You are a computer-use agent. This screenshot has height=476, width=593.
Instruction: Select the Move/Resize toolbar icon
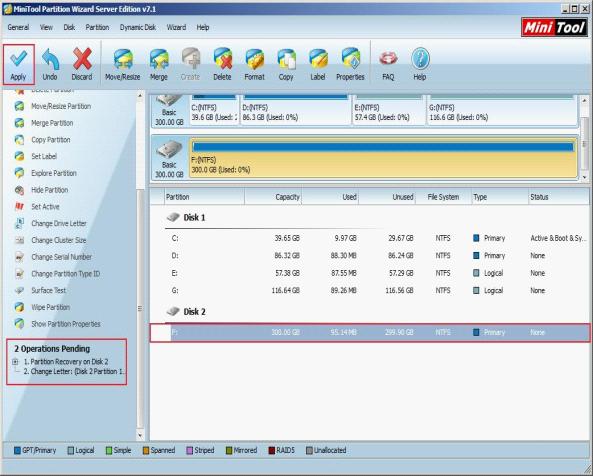click(123, 59)
